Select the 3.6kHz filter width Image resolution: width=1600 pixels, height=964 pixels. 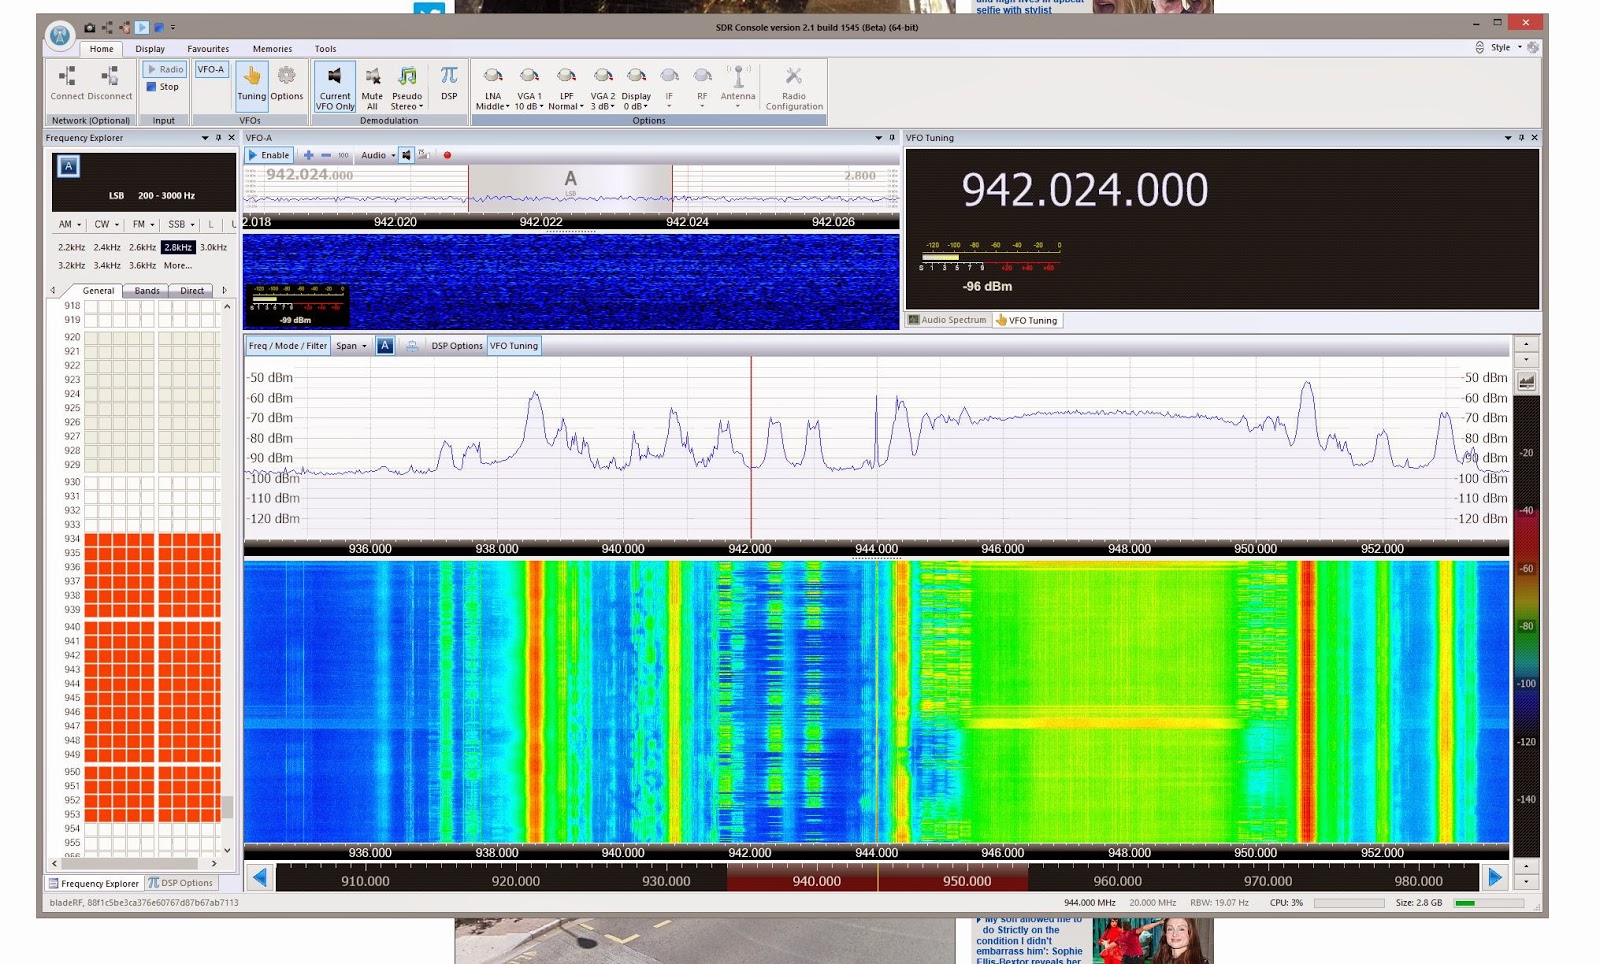click(142, 265)
